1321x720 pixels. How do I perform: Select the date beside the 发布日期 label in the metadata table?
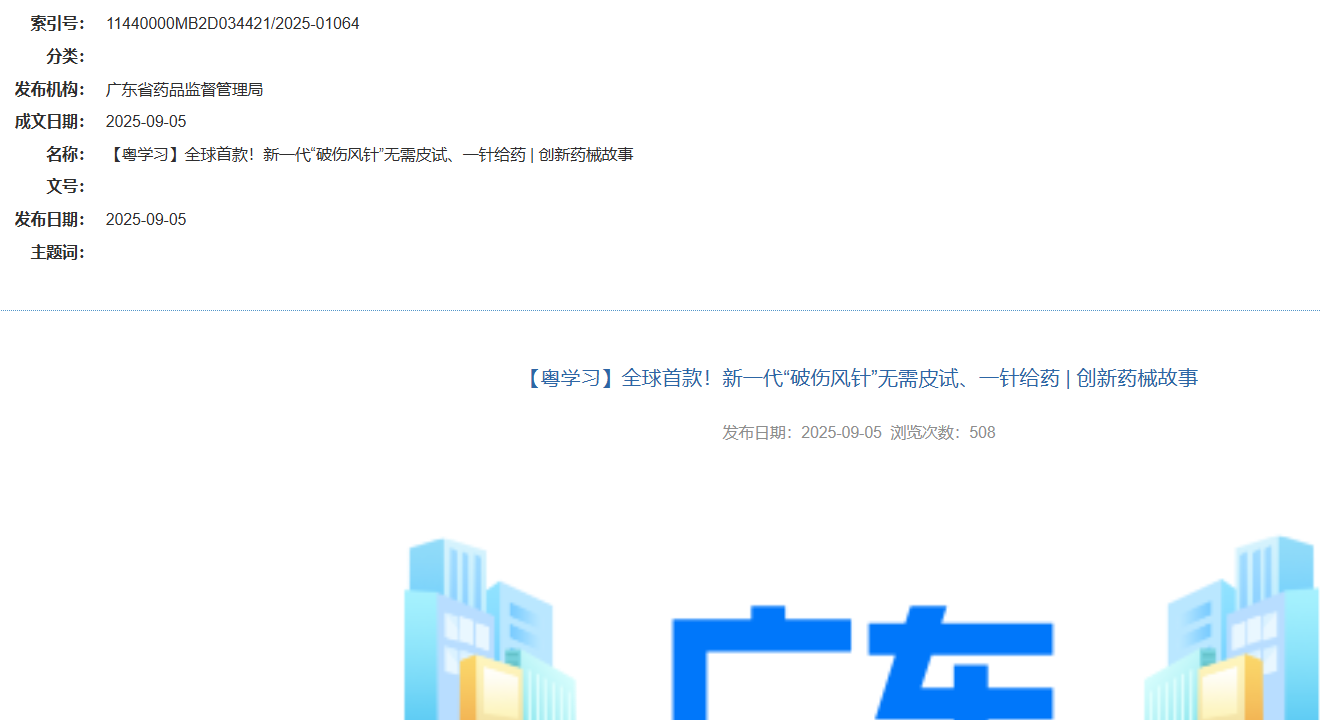pos(146,220)
